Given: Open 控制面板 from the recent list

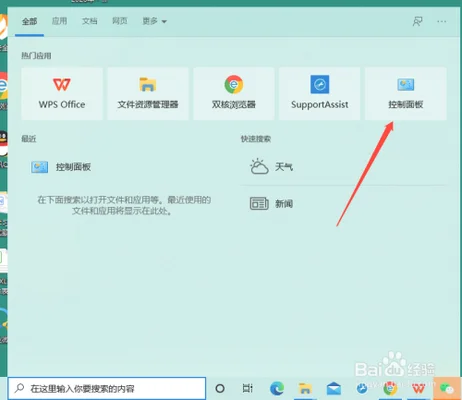Looking at the screenshot, I should pos(61,167).
